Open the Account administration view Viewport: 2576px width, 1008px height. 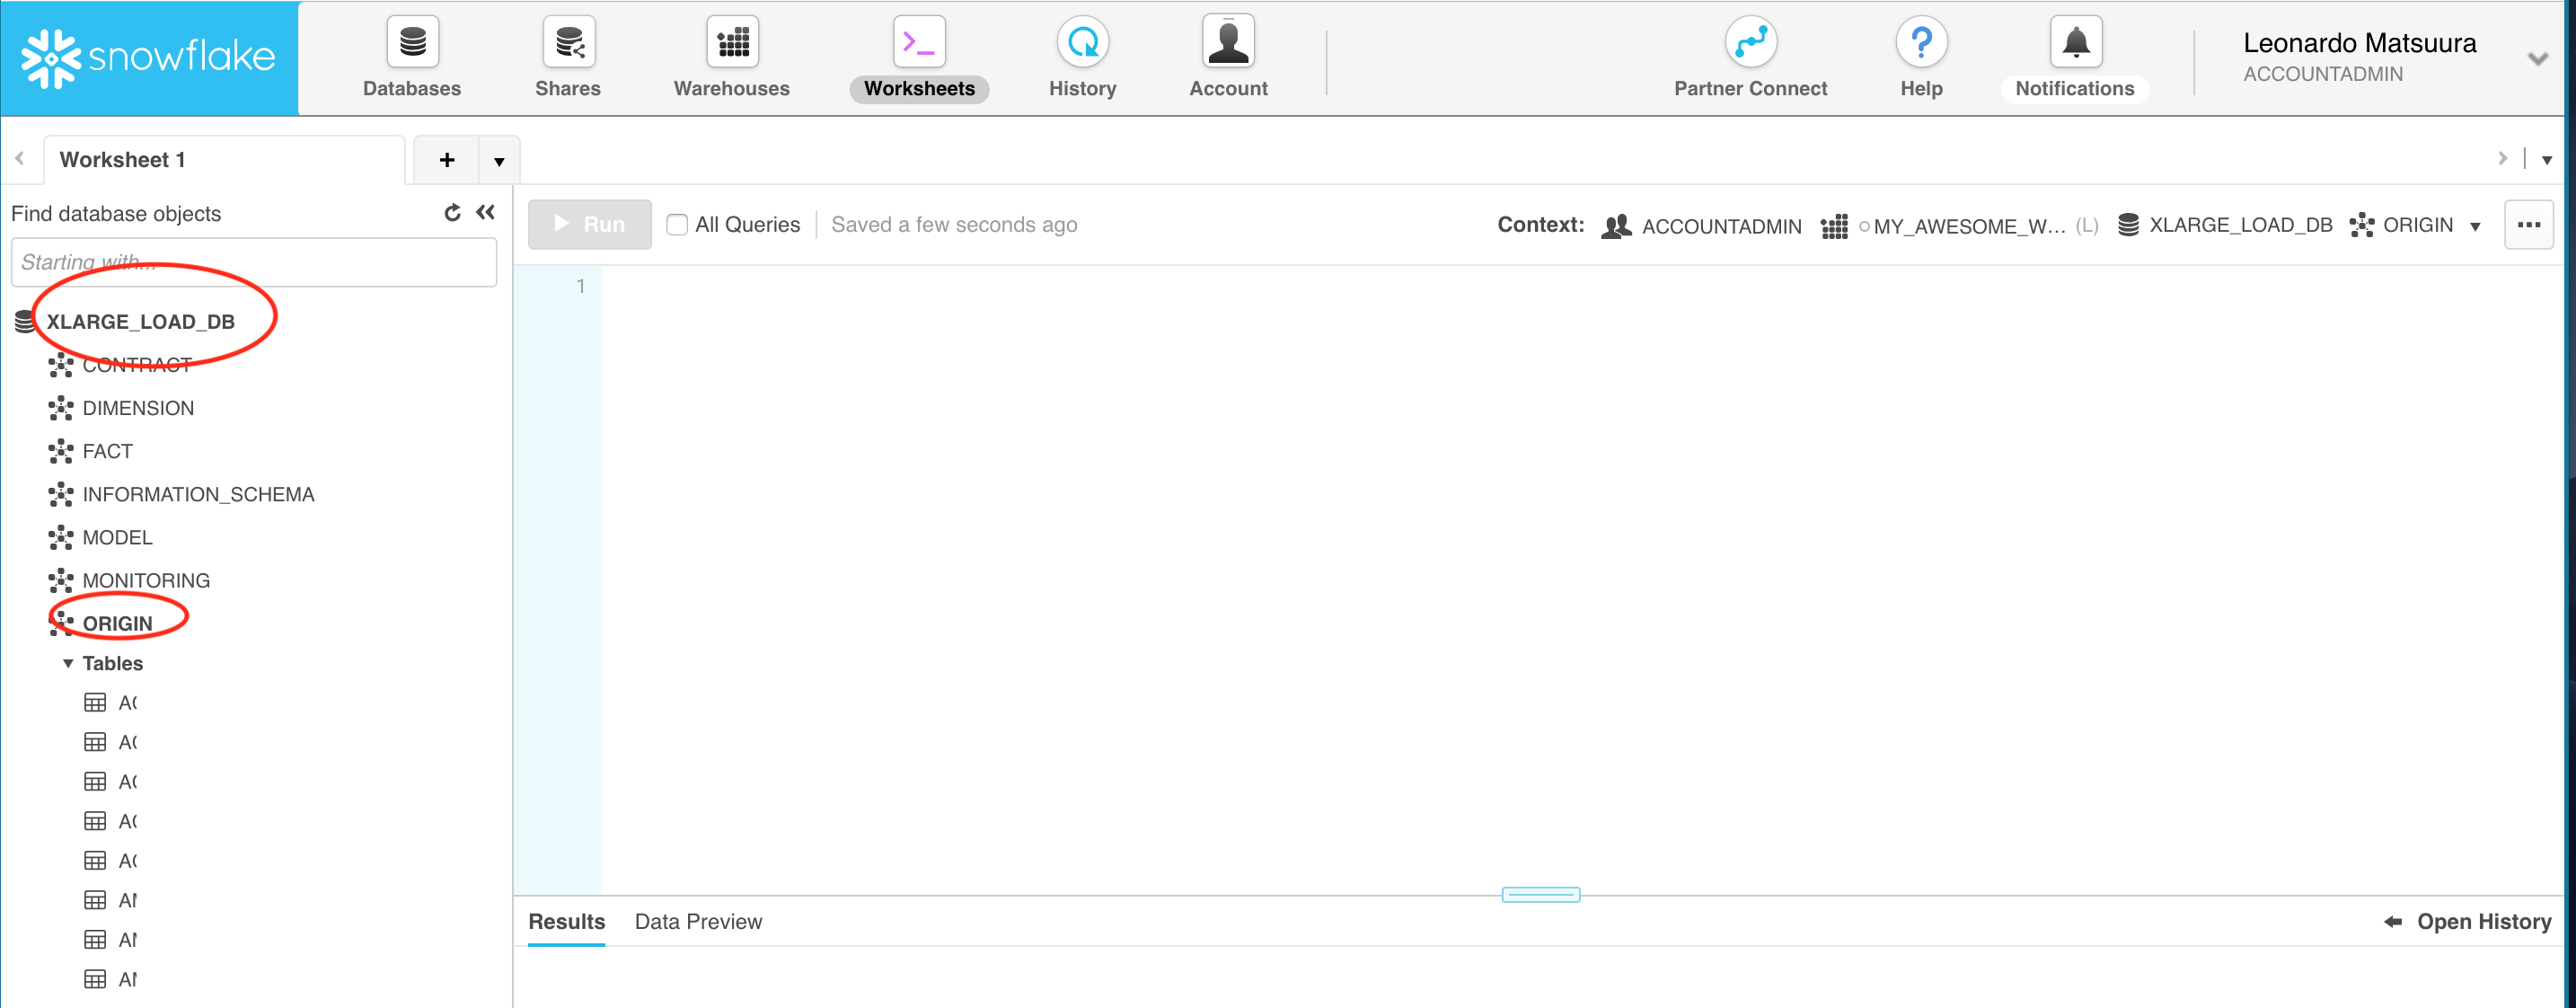[x=1227, y=55]
